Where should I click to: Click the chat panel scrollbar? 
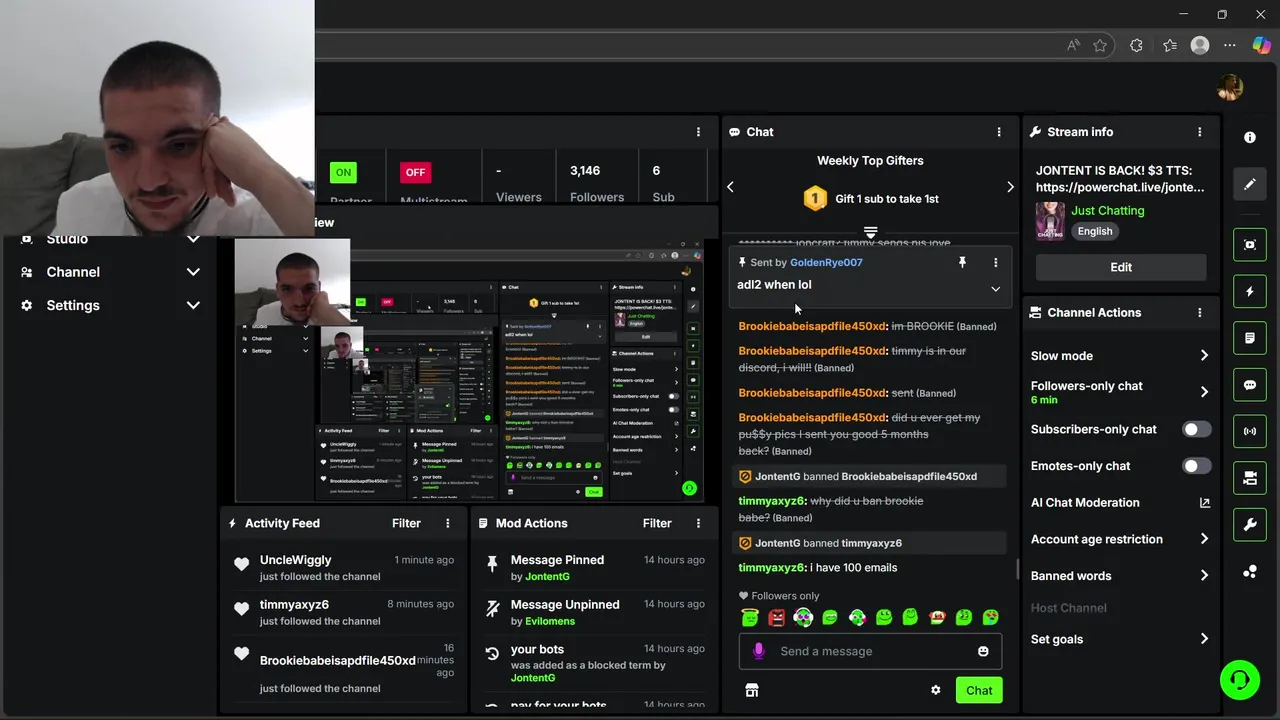tap(1018, 569)
